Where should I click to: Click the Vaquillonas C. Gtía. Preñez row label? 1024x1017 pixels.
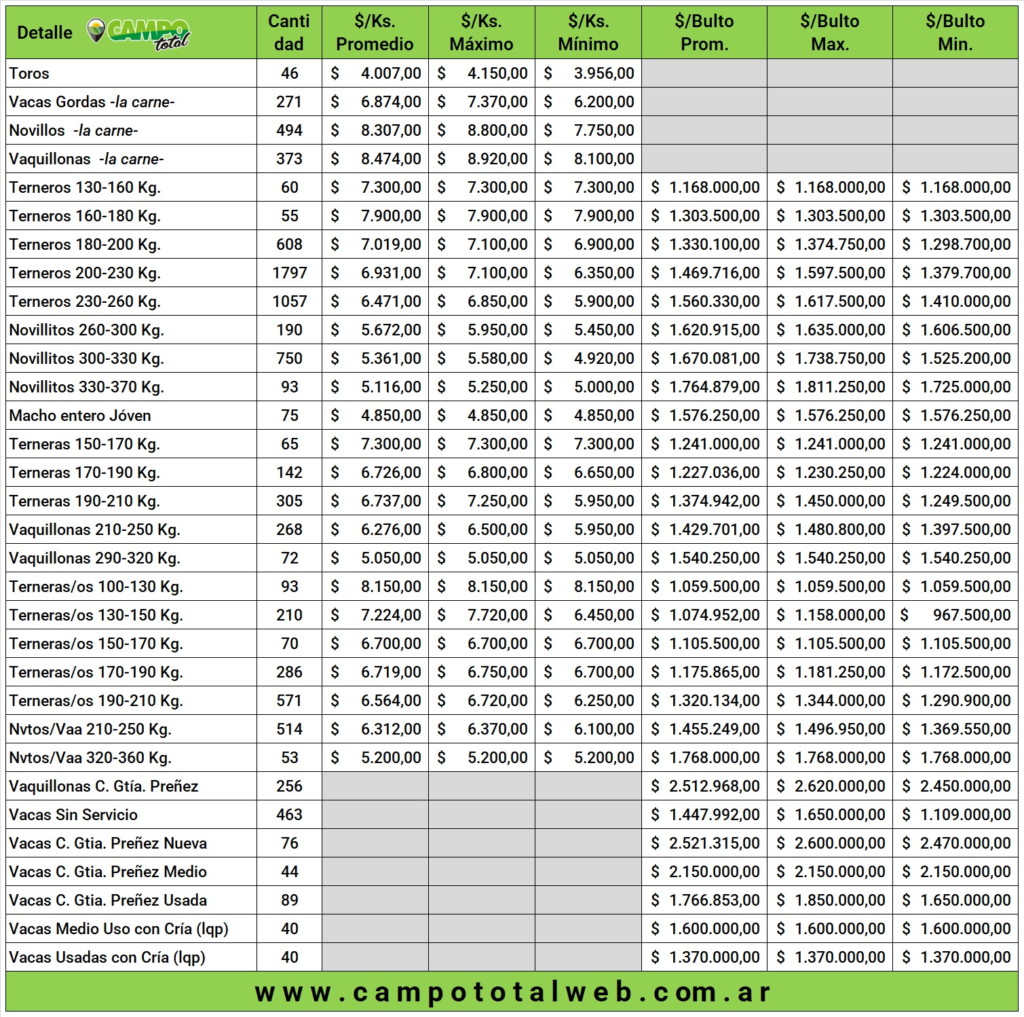(x=103, y=786)
